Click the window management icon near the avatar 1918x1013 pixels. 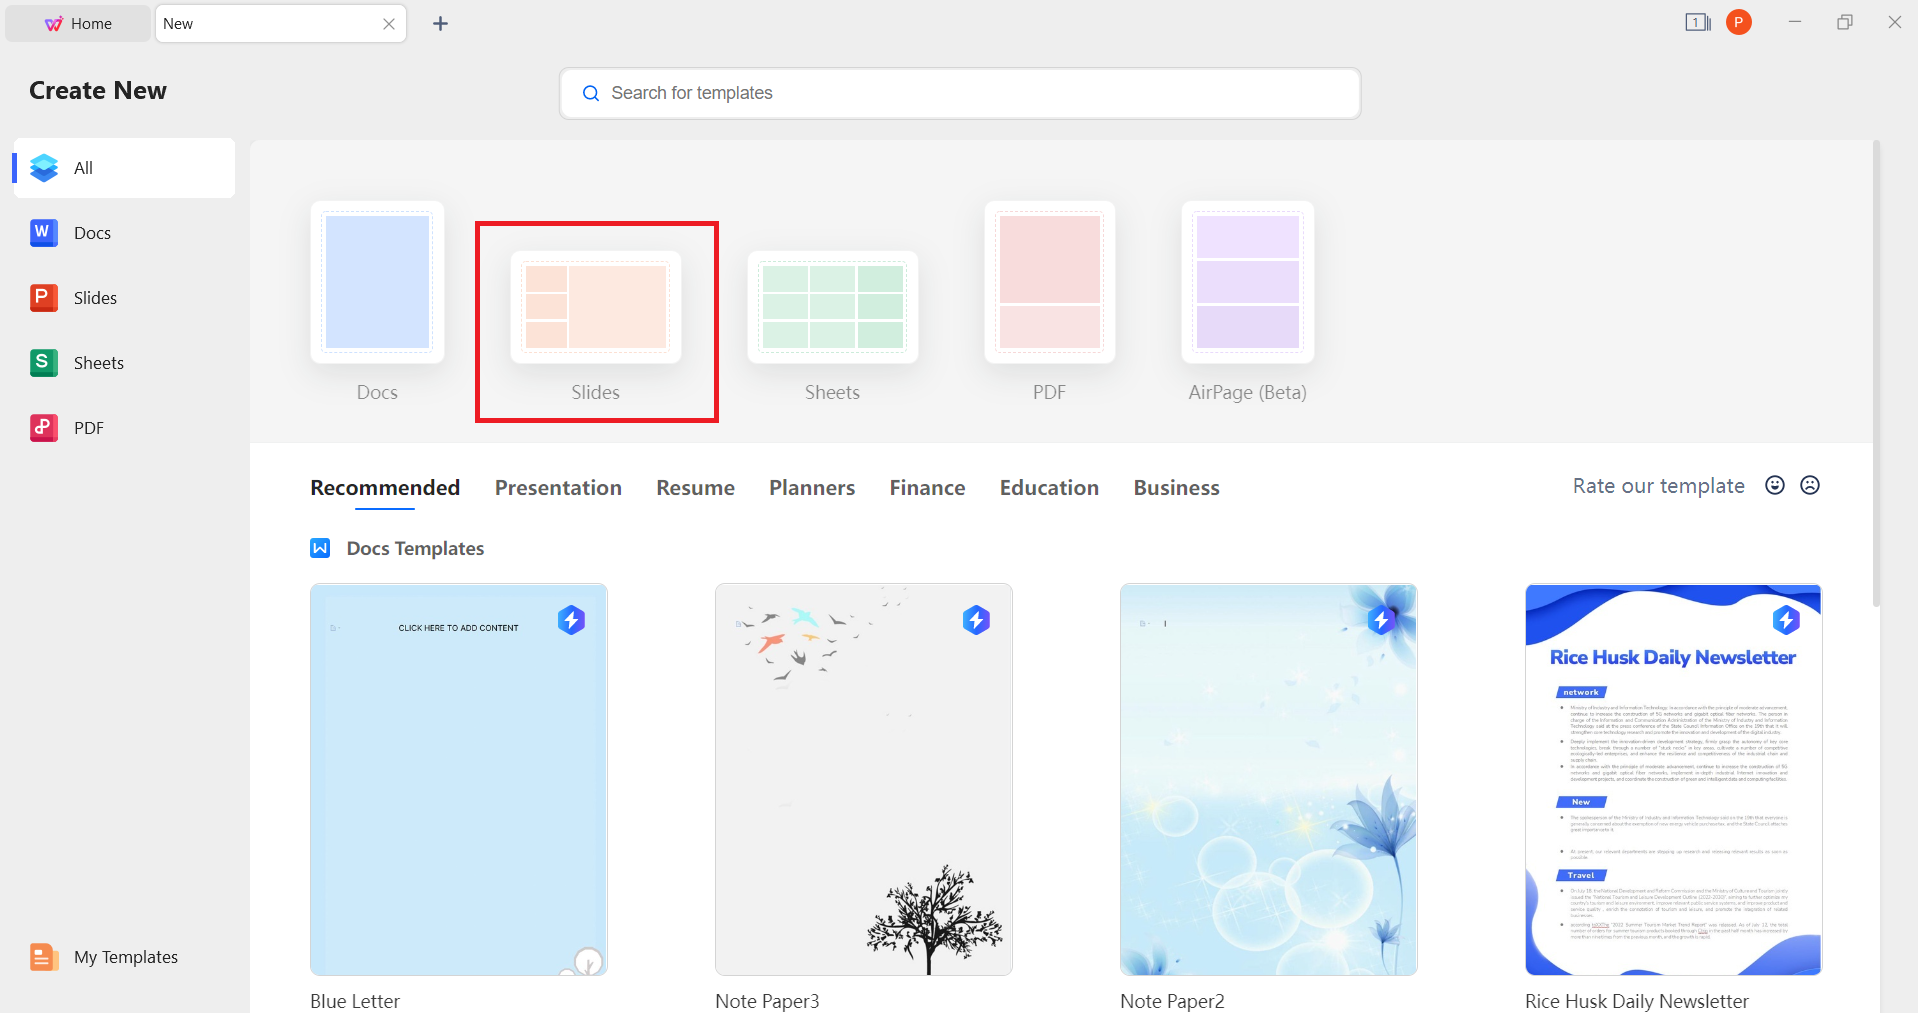(1697, 21)
